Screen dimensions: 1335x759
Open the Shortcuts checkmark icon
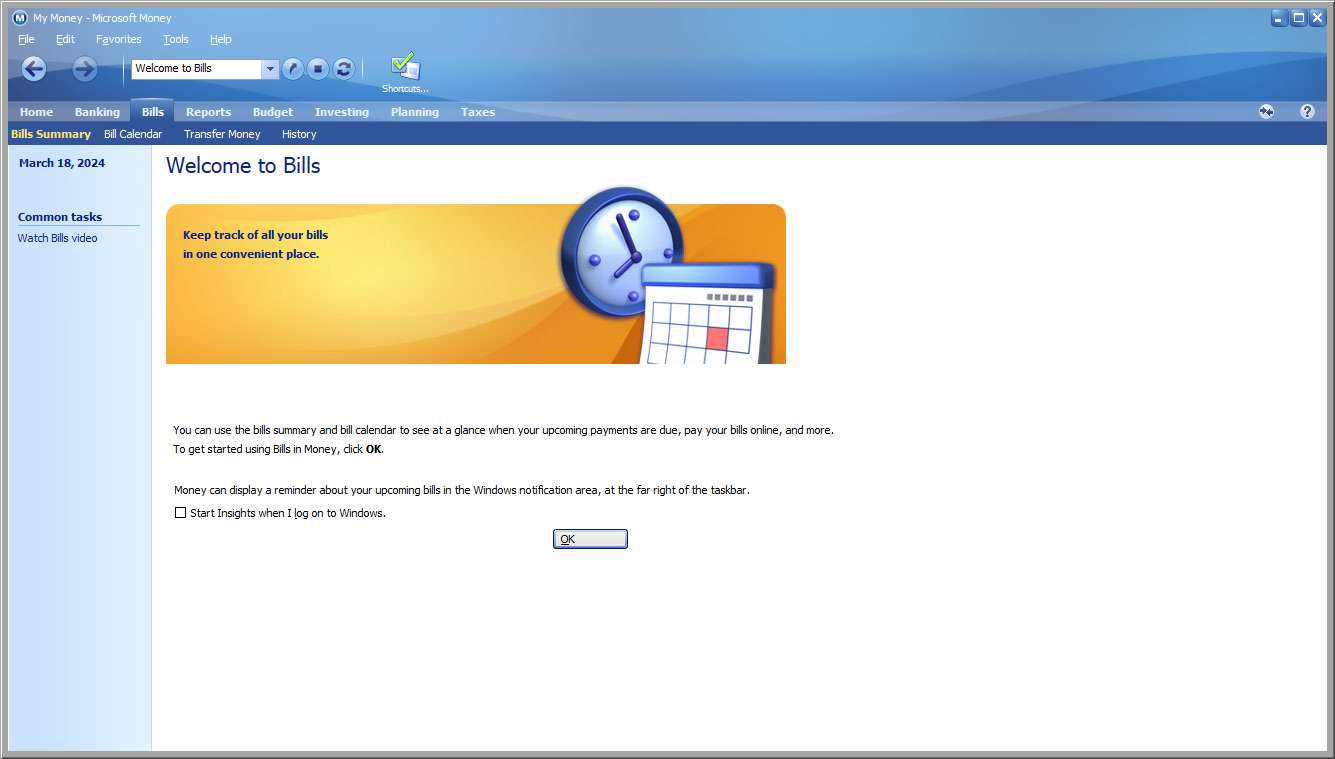coord(405,72)
